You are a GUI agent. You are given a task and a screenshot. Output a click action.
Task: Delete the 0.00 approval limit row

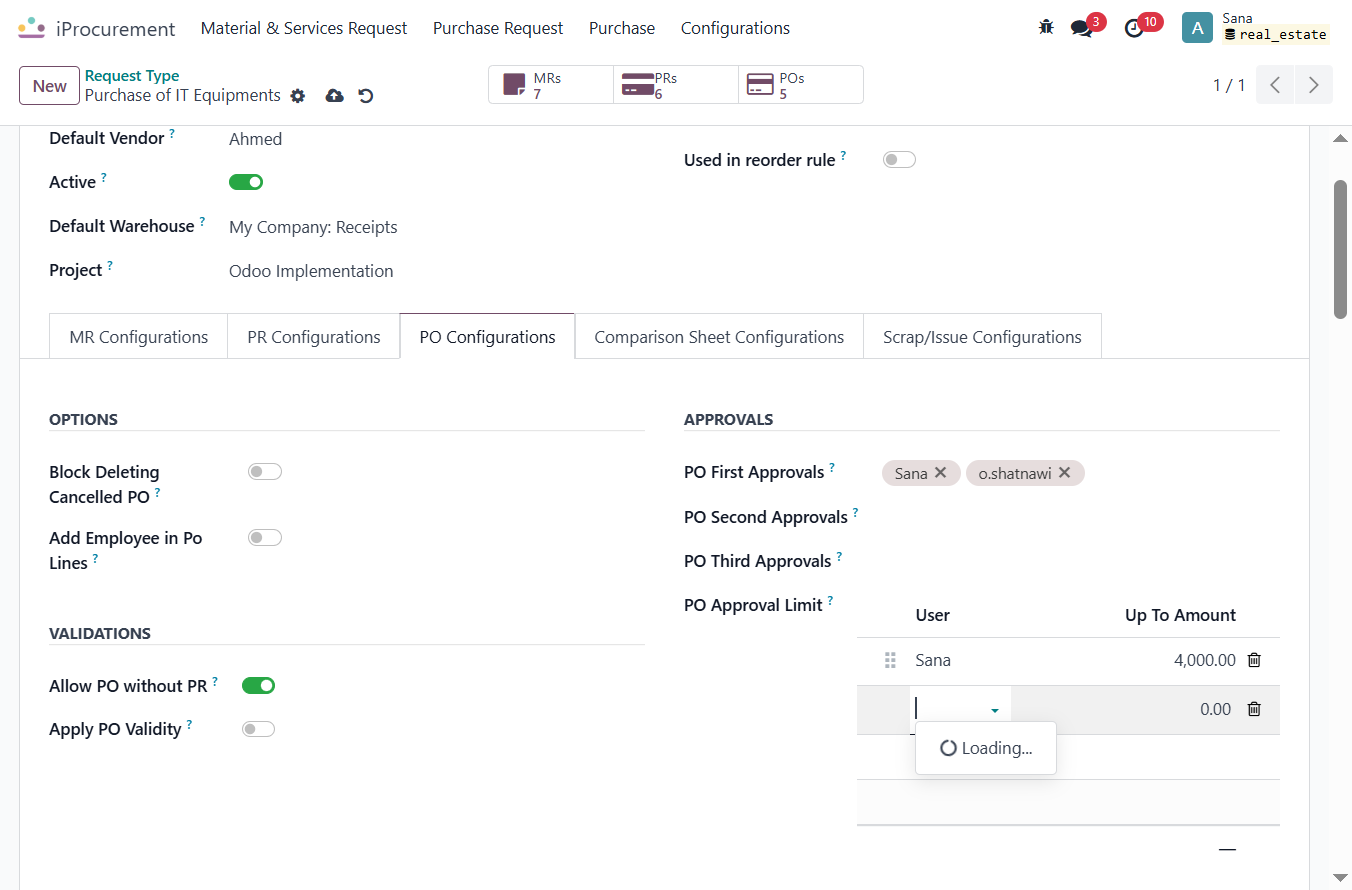(x=1254, y=709)
